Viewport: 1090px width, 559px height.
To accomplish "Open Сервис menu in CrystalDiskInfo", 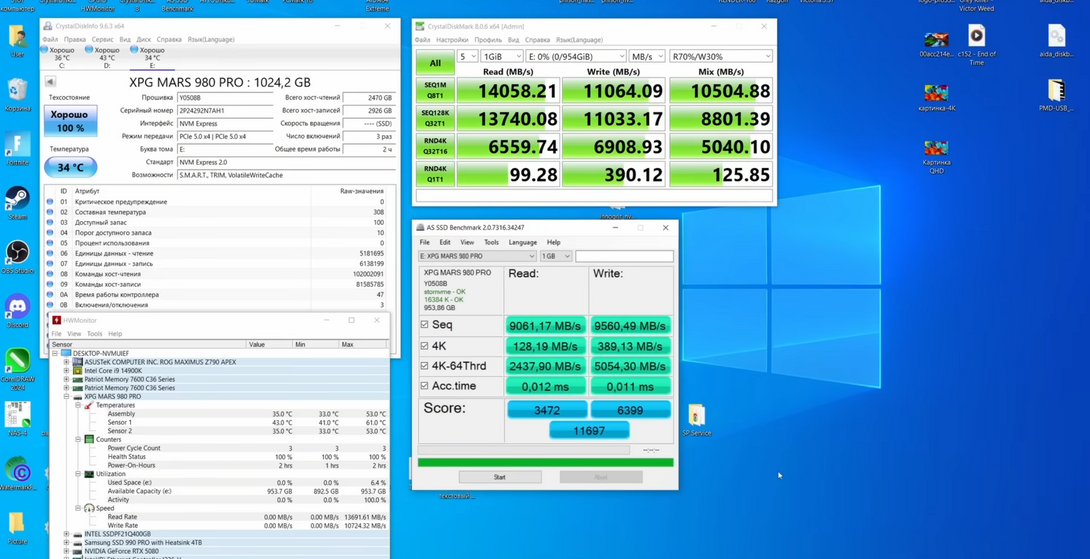I will tap(102, 40).
